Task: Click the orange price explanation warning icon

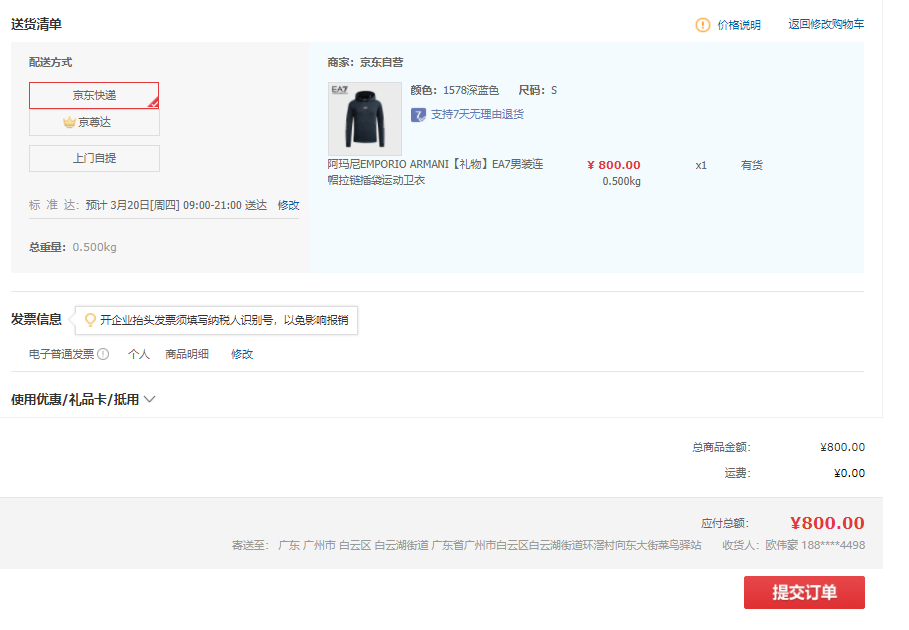Action: click(x=703, y=25)
